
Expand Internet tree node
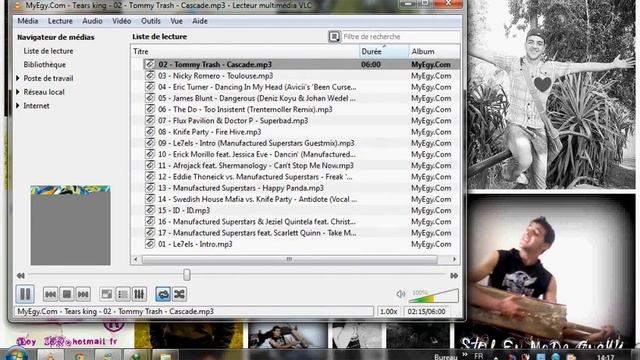pyautogui.click(x=18, y=106)
